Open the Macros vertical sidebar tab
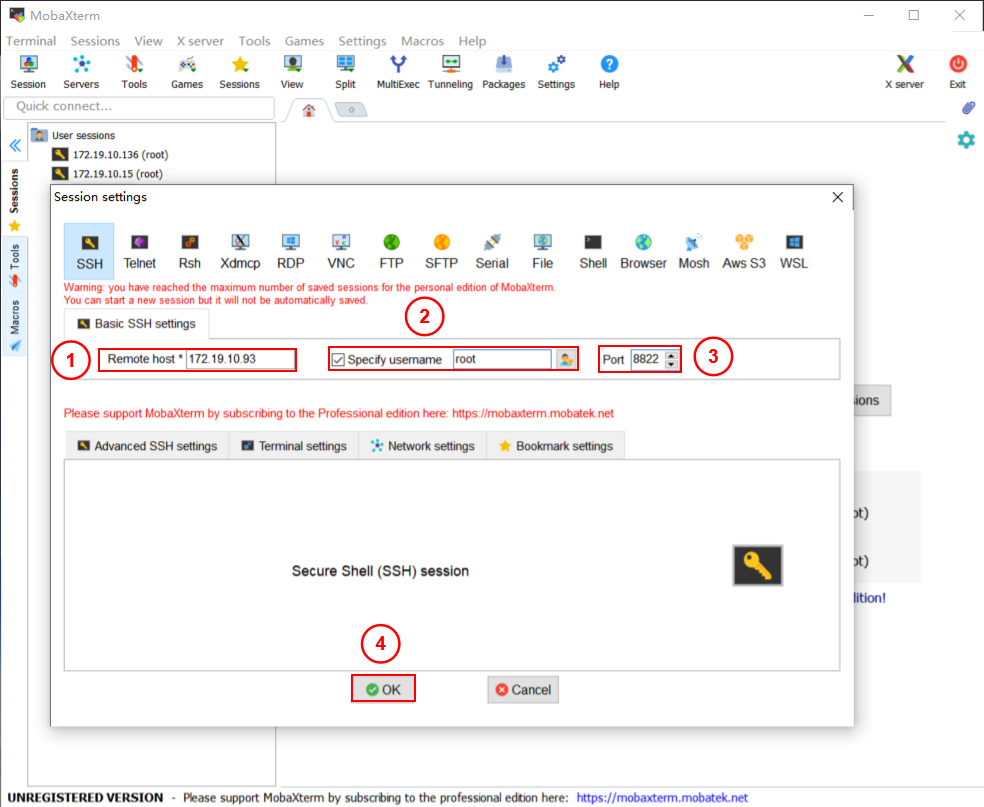Image resolution: width=984 pixels, height=807 pixels. [15, 326]
